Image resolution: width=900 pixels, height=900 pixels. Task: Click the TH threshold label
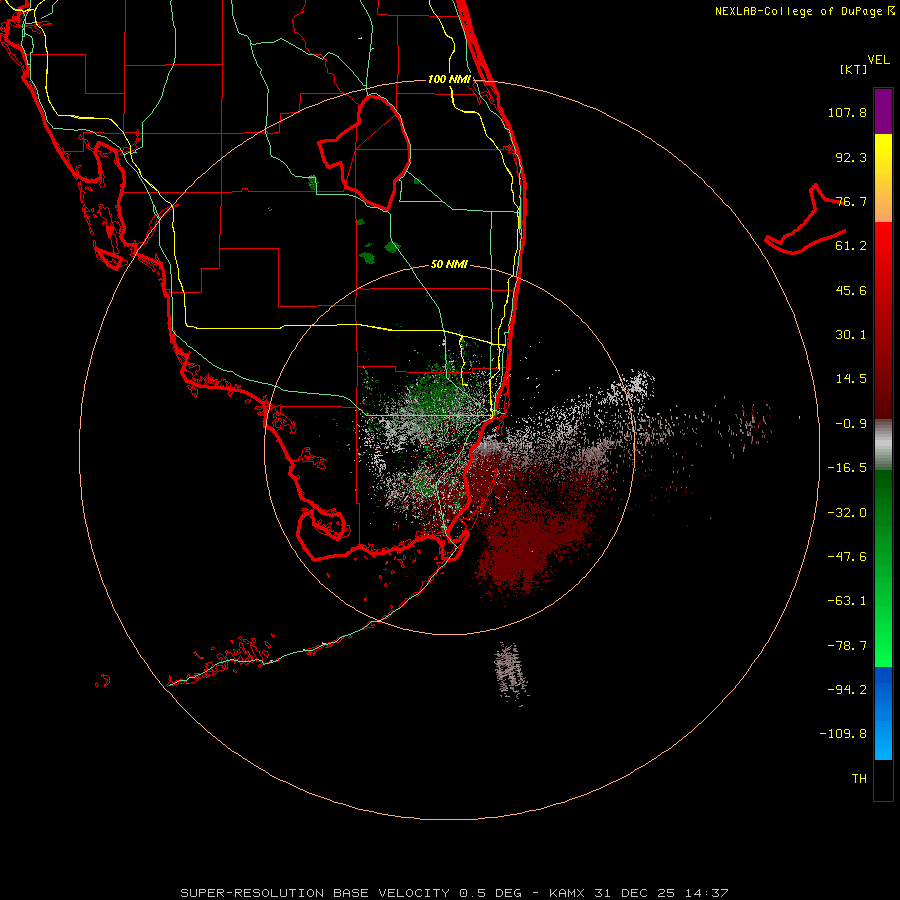tap(859, 779)
